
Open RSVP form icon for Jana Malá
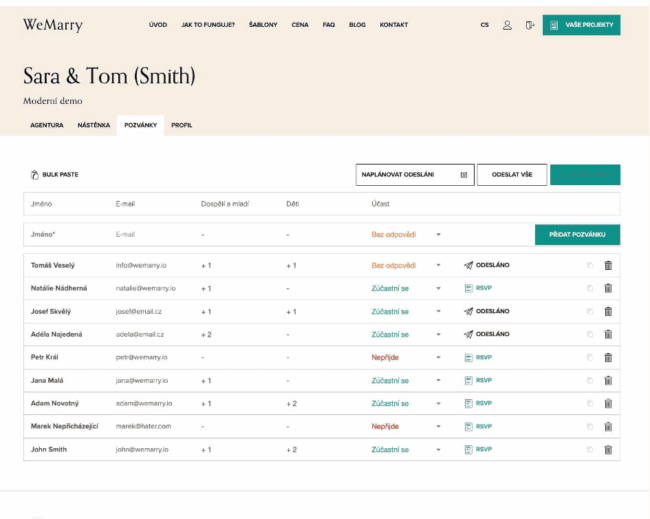tap(468, 380)
